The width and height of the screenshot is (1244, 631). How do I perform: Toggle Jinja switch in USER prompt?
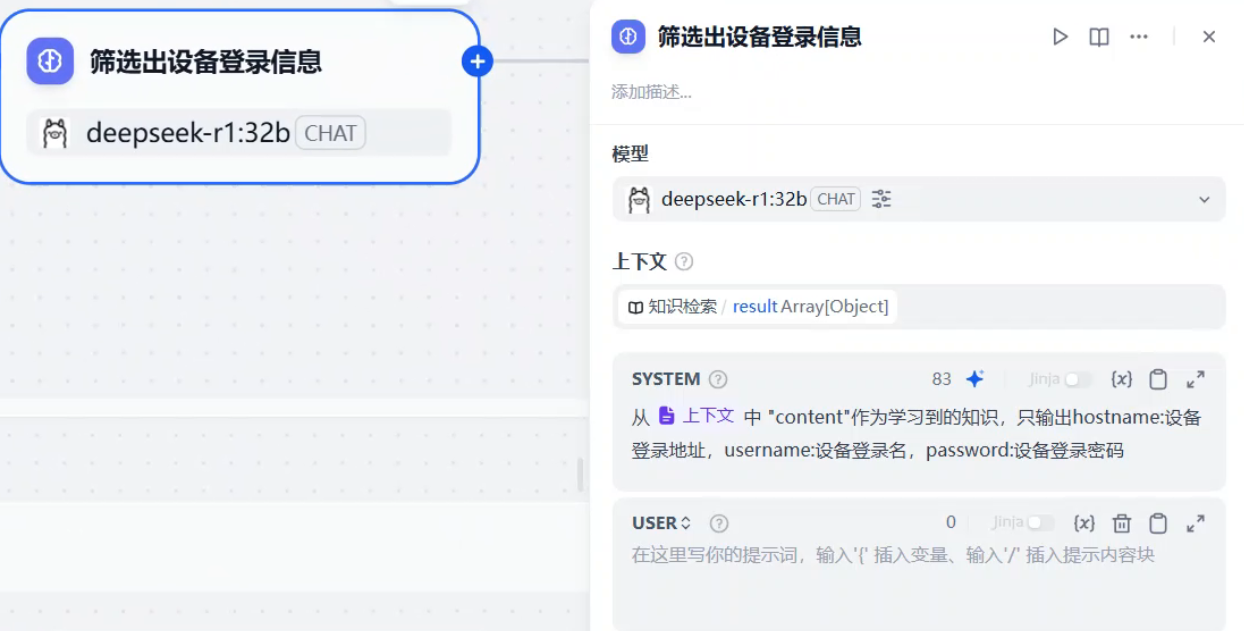point(1041,523)
